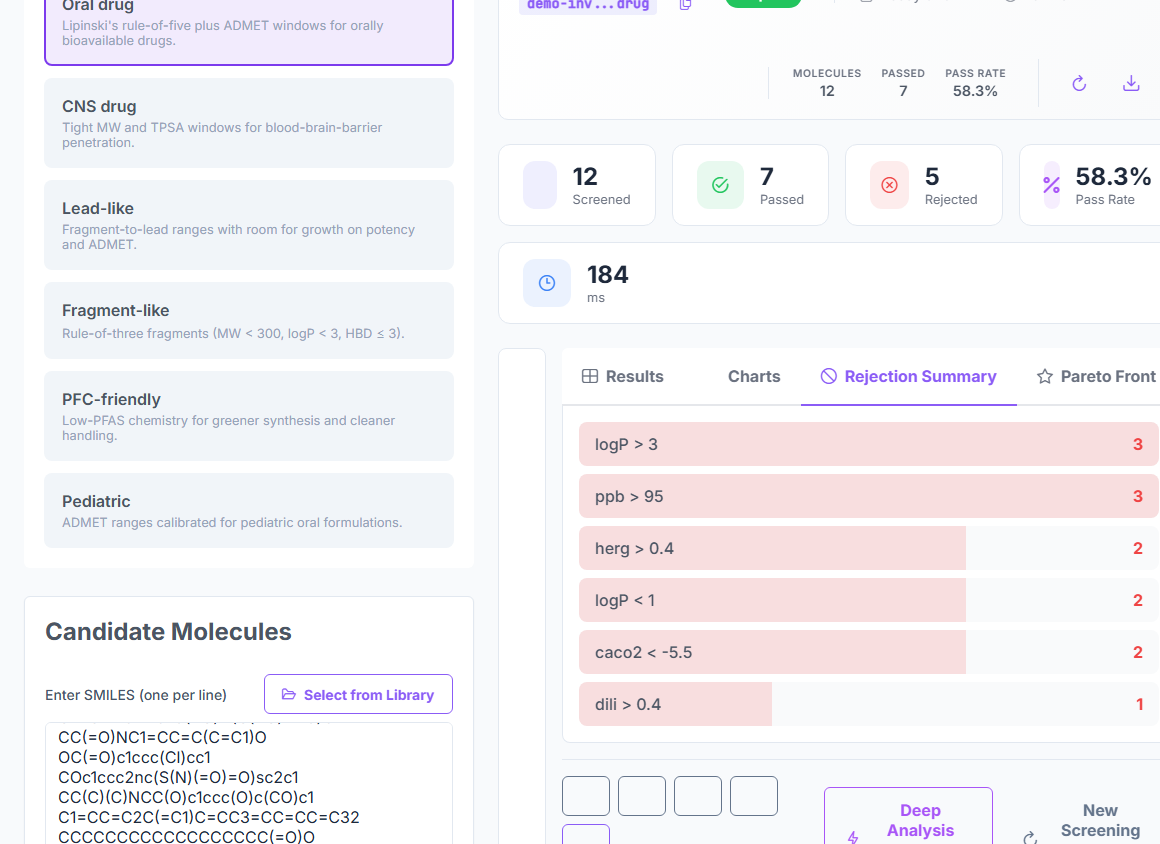Click the clock icon beside 184 ms

tap(547, 283)
